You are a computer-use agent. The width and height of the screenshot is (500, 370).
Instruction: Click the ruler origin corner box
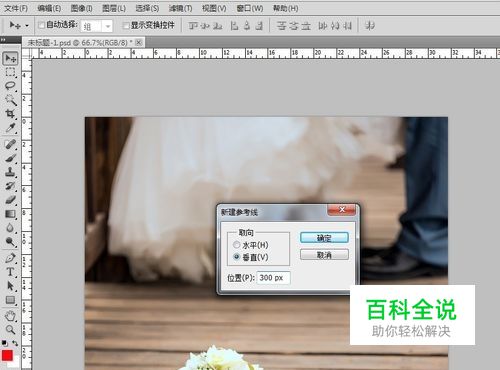26,54
